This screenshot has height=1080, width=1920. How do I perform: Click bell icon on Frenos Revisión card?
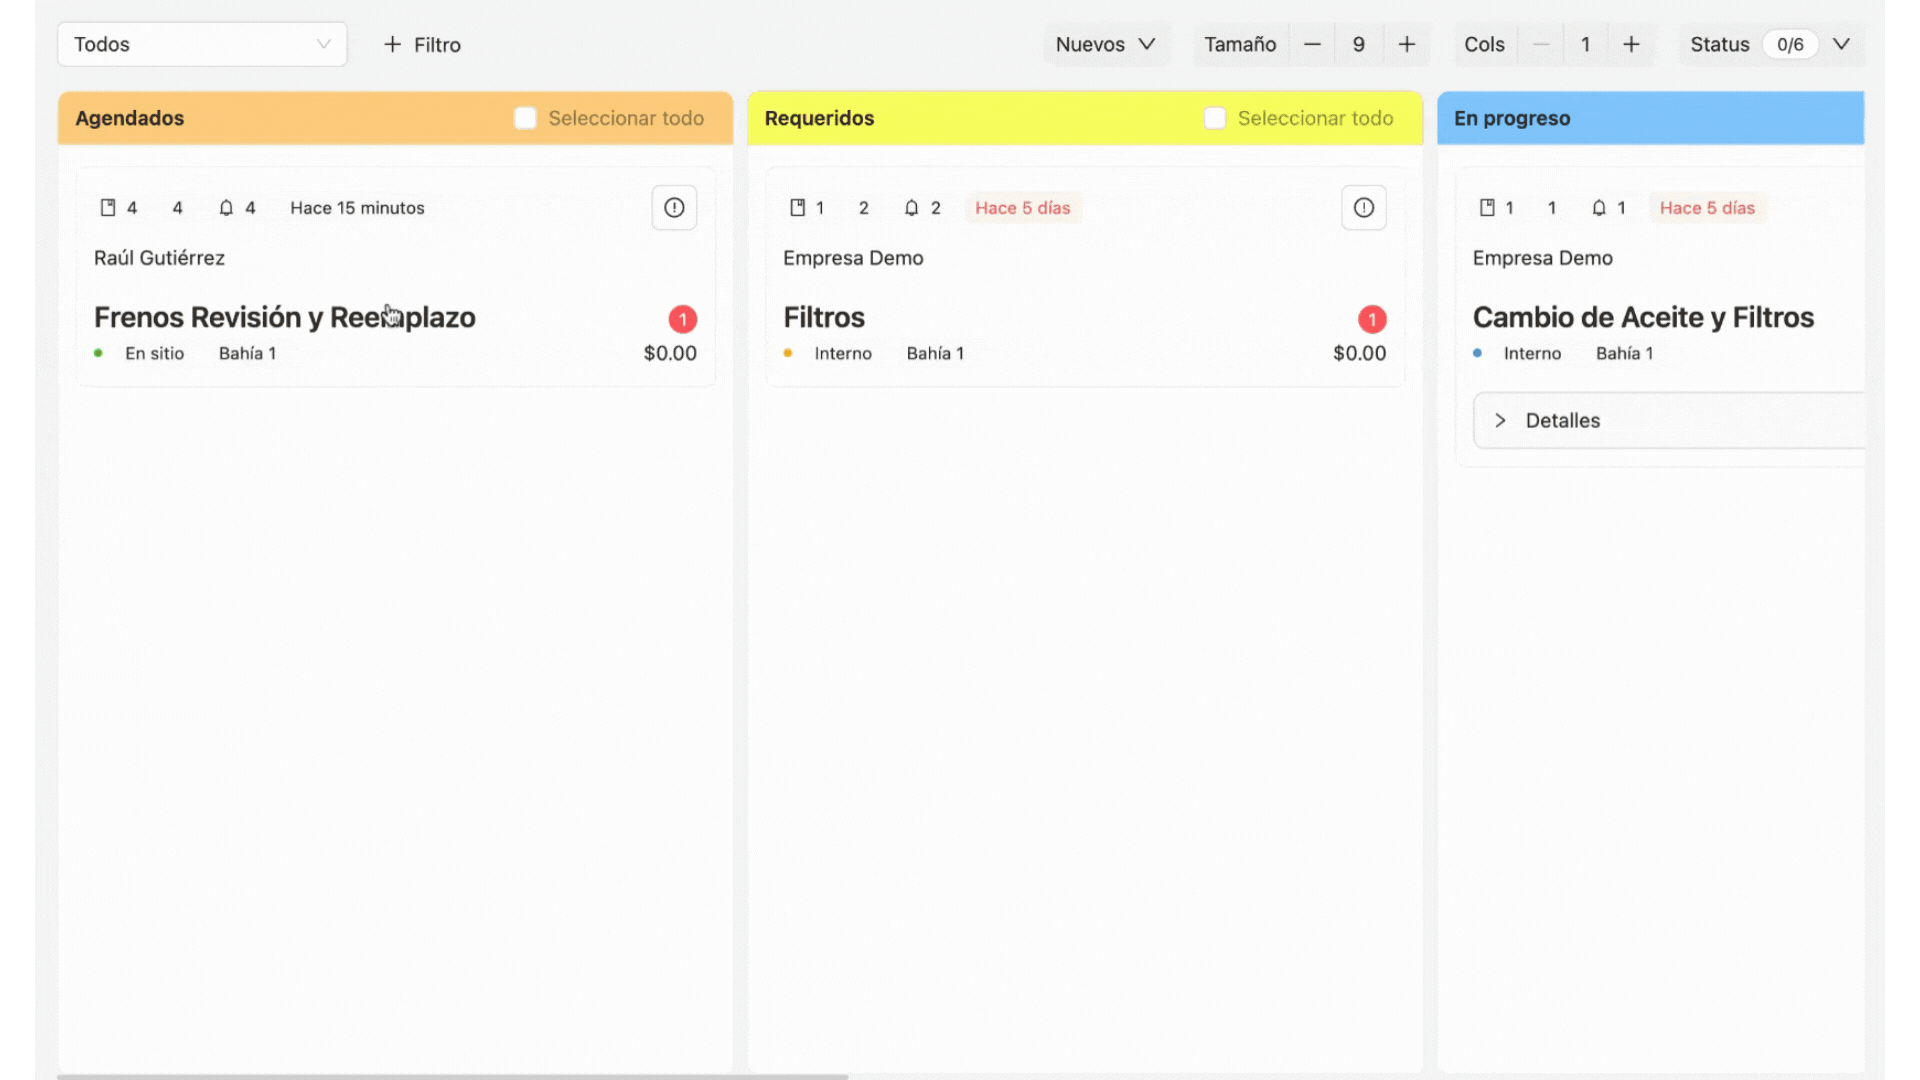(x=226, y=208)
